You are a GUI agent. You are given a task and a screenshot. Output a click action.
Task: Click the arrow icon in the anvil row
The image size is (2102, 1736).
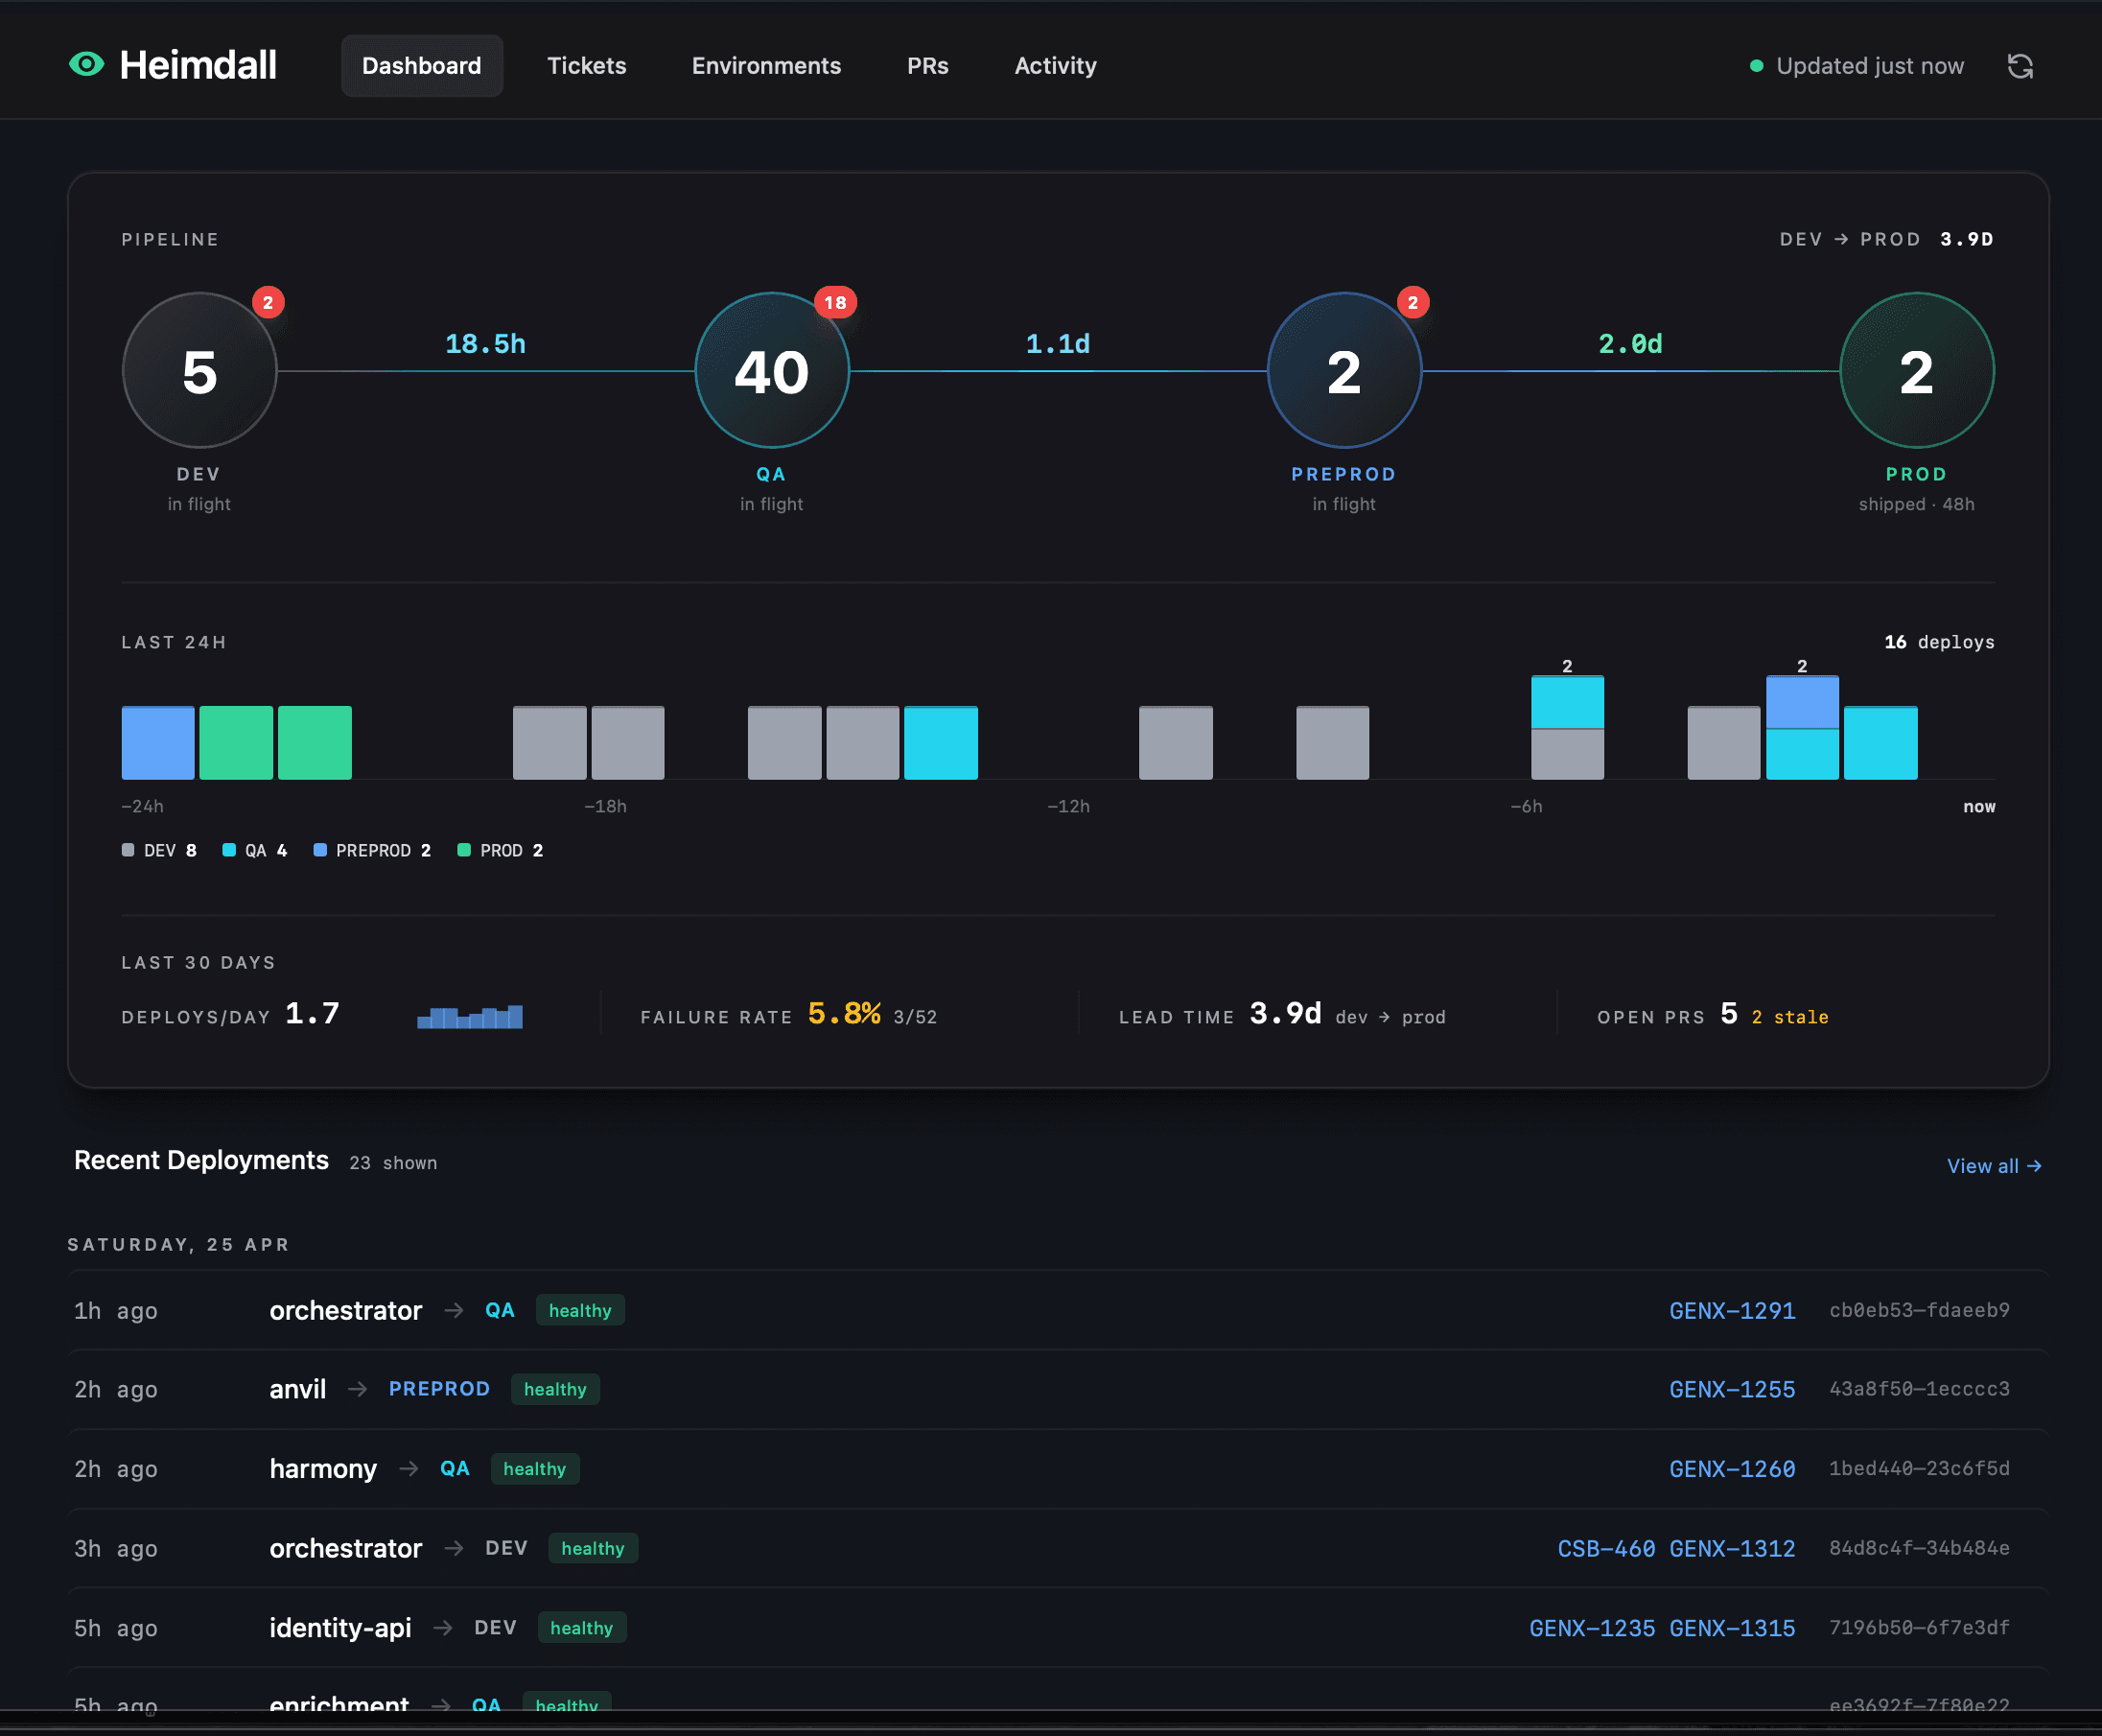357,1389
